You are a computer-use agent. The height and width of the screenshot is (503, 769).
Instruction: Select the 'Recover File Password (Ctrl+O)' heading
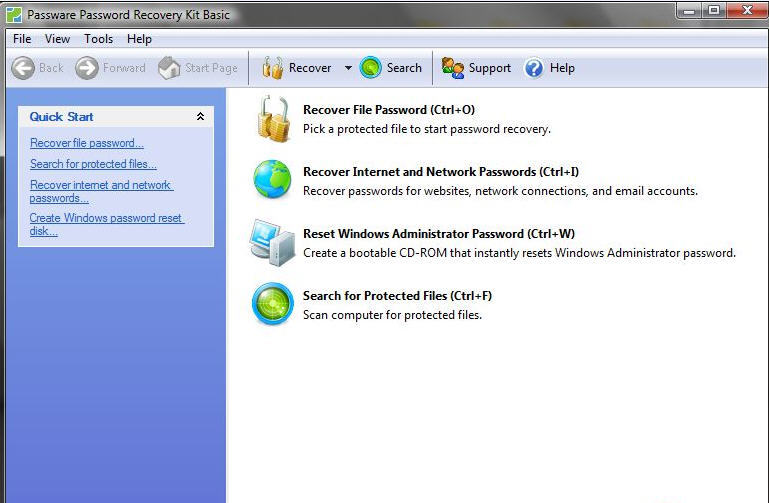(x=389, y=110)
